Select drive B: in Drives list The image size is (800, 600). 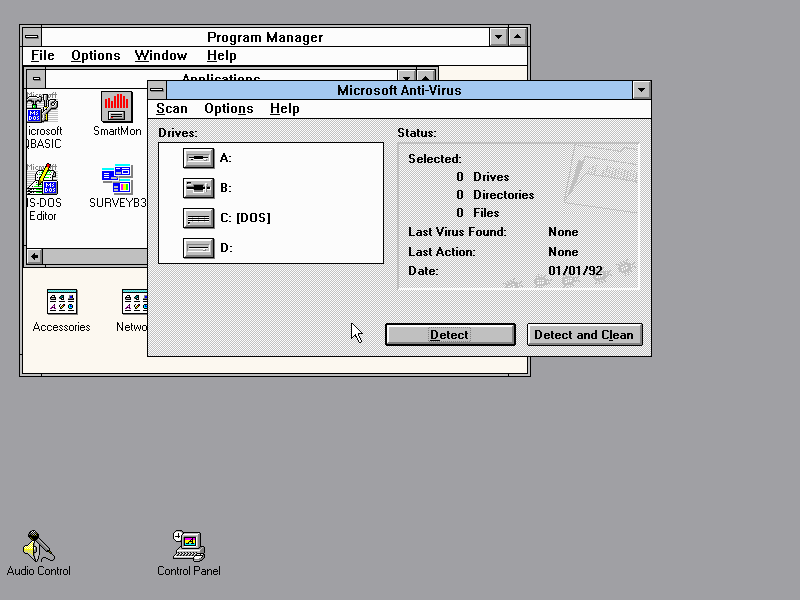pyautogui.click(x=199, y=188)
